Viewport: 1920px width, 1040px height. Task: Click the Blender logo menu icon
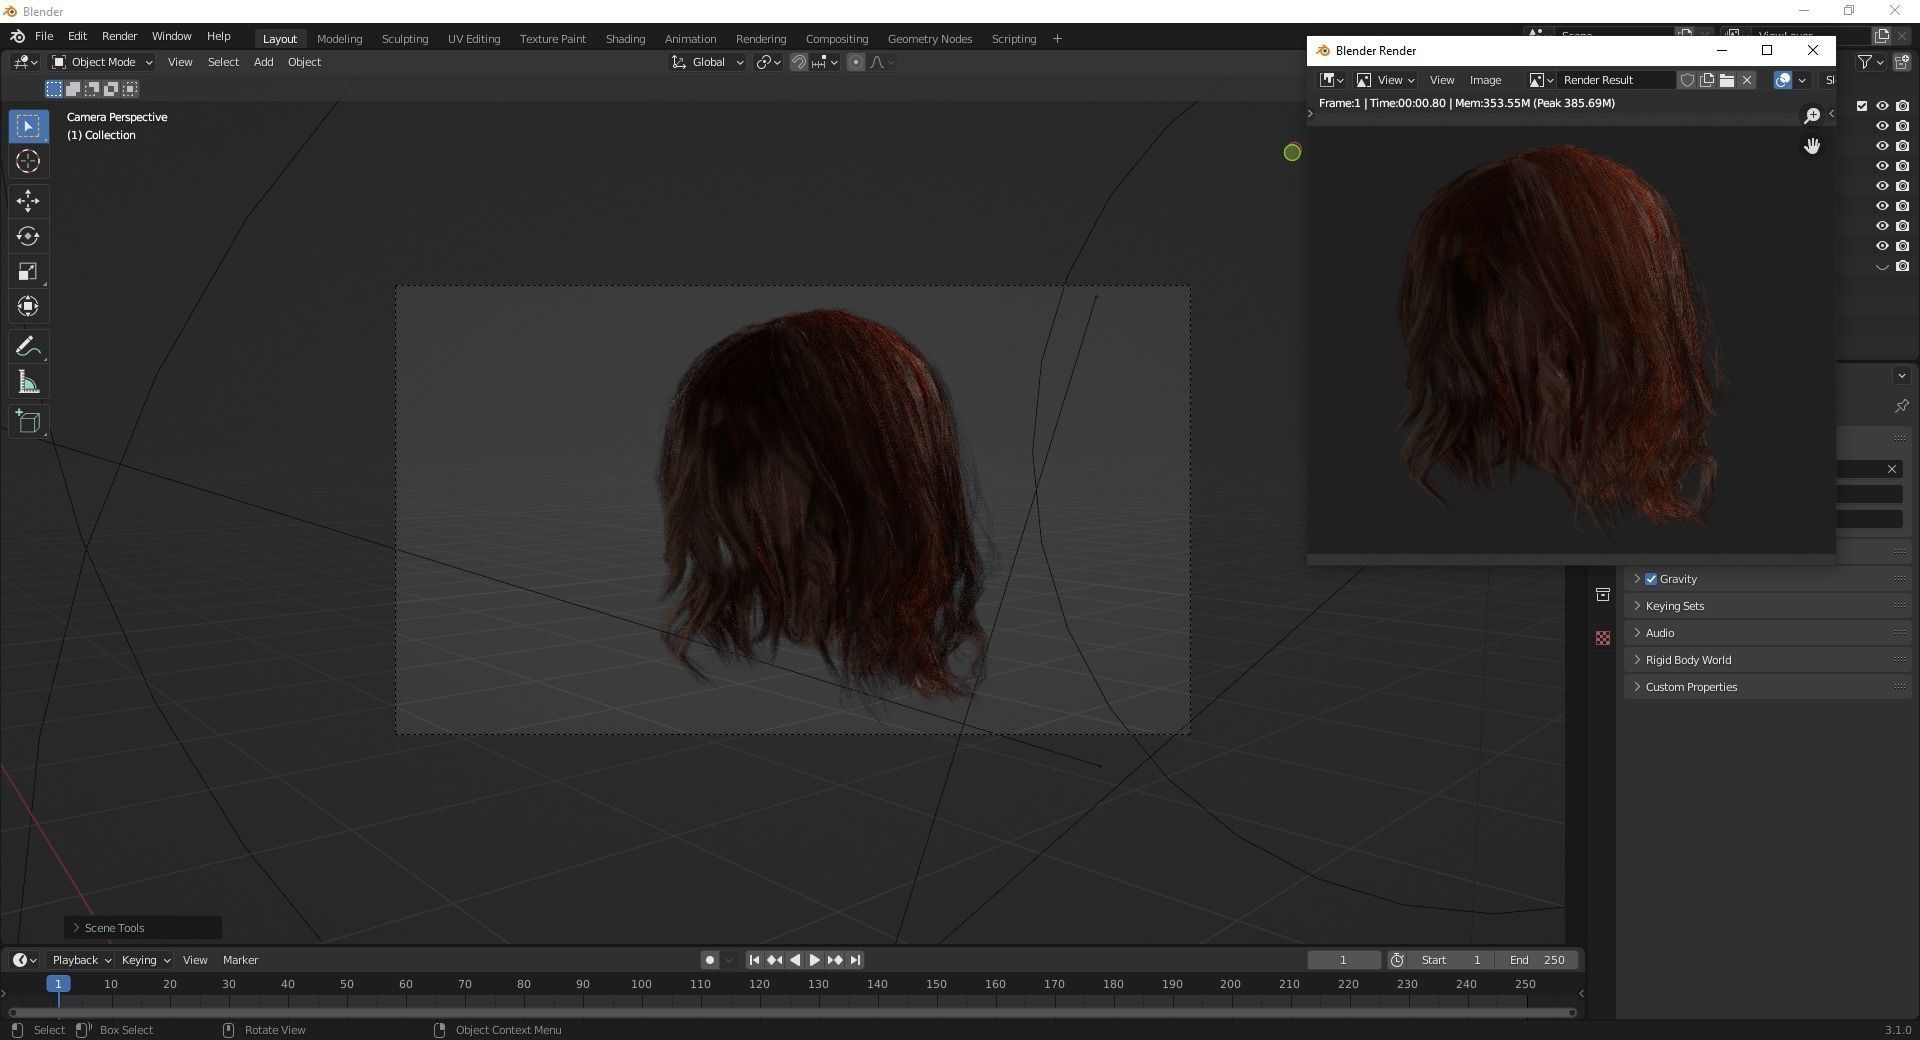pyautogui.click(x=17, y=36)
